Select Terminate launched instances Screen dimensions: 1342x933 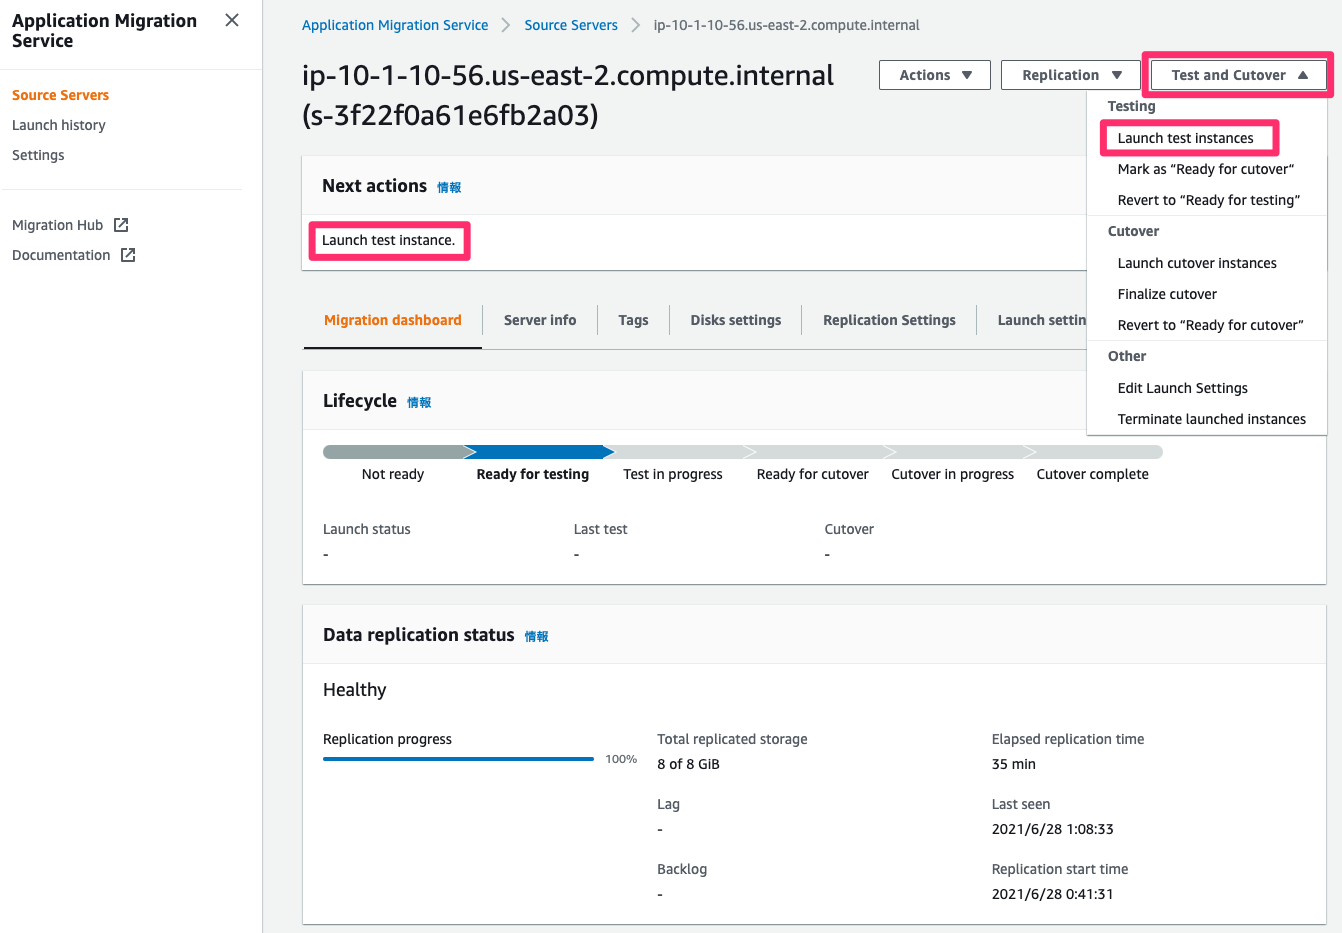1211,419
